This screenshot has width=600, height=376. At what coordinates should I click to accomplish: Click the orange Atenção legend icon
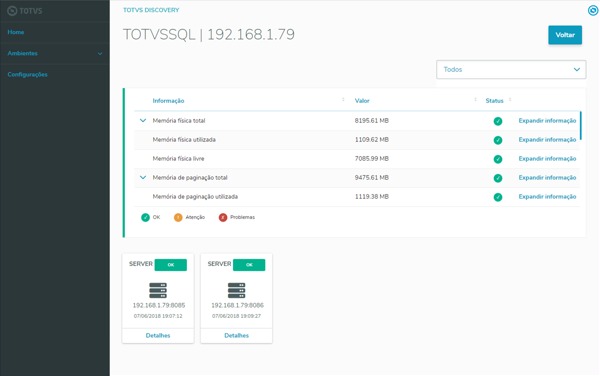[178, 217]
